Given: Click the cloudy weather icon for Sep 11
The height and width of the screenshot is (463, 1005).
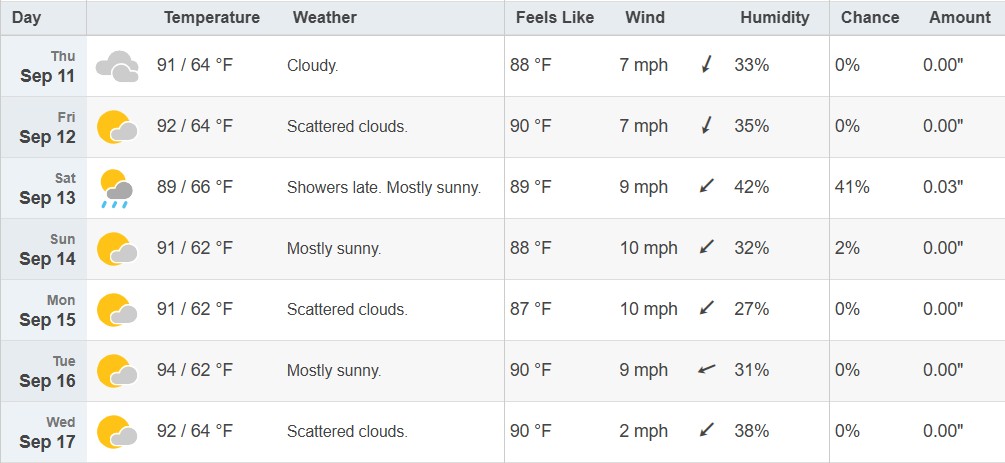Looking at the screenshot, I should click(117, 66).
